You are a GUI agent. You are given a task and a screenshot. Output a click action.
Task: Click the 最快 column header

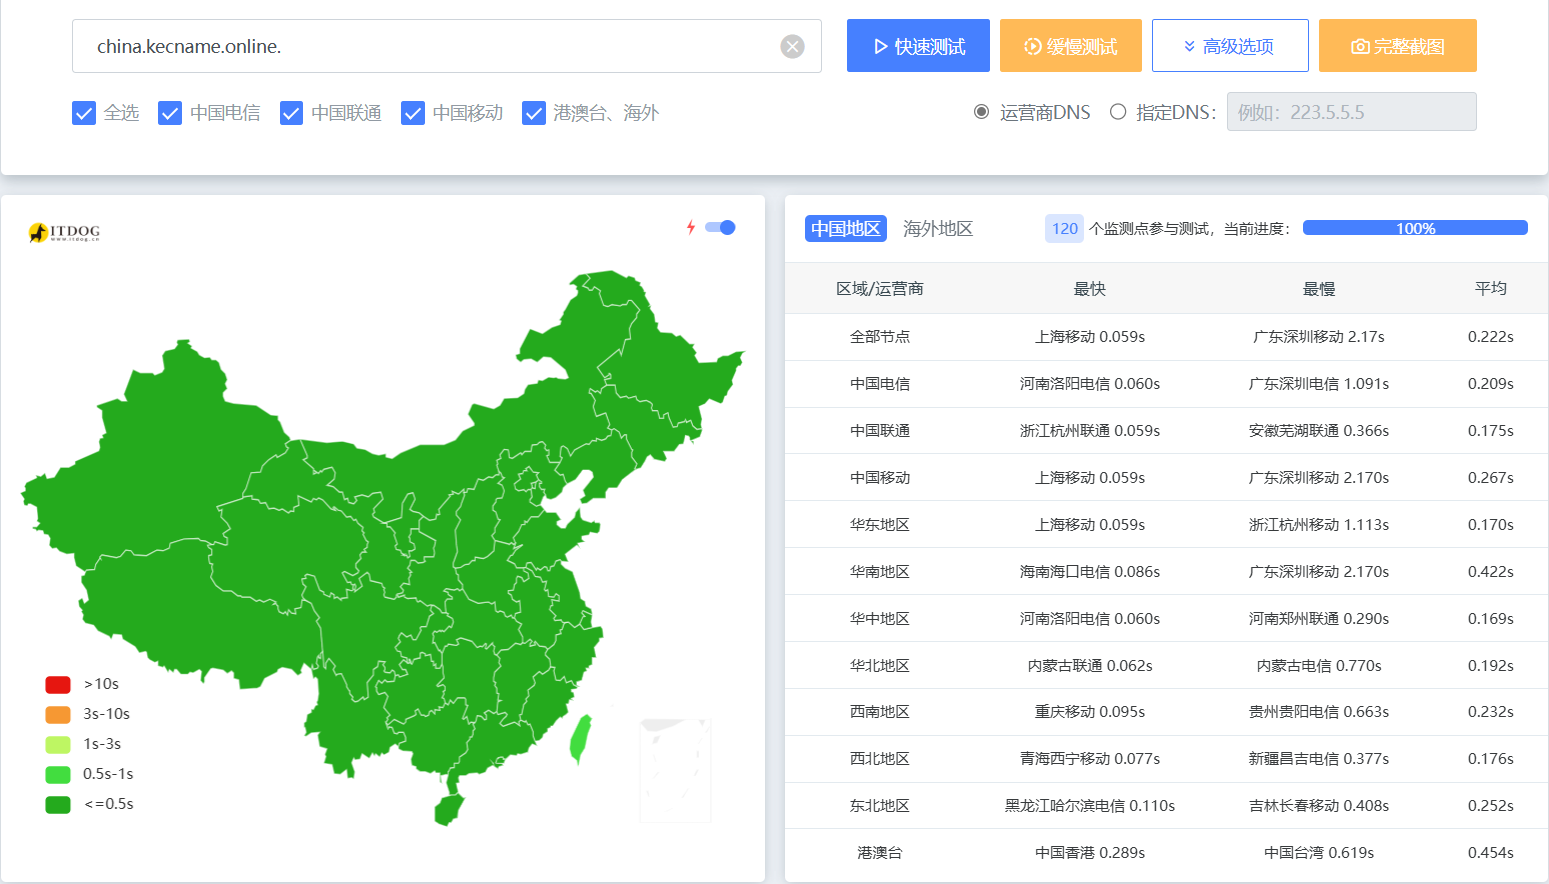[1090, 289]
